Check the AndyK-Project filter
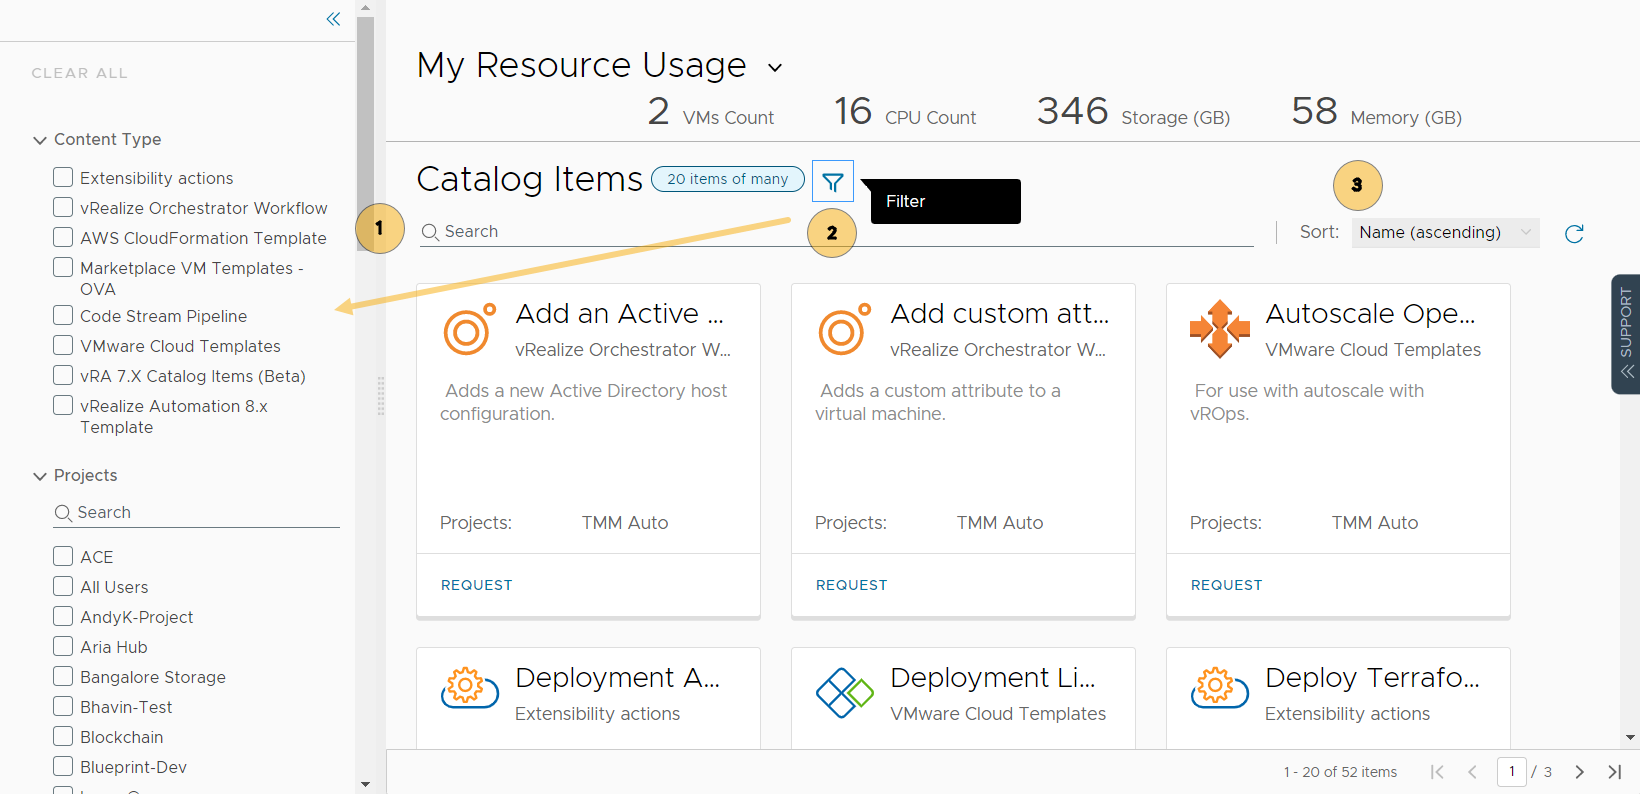1640x794 pixels. tap(63, 616)
